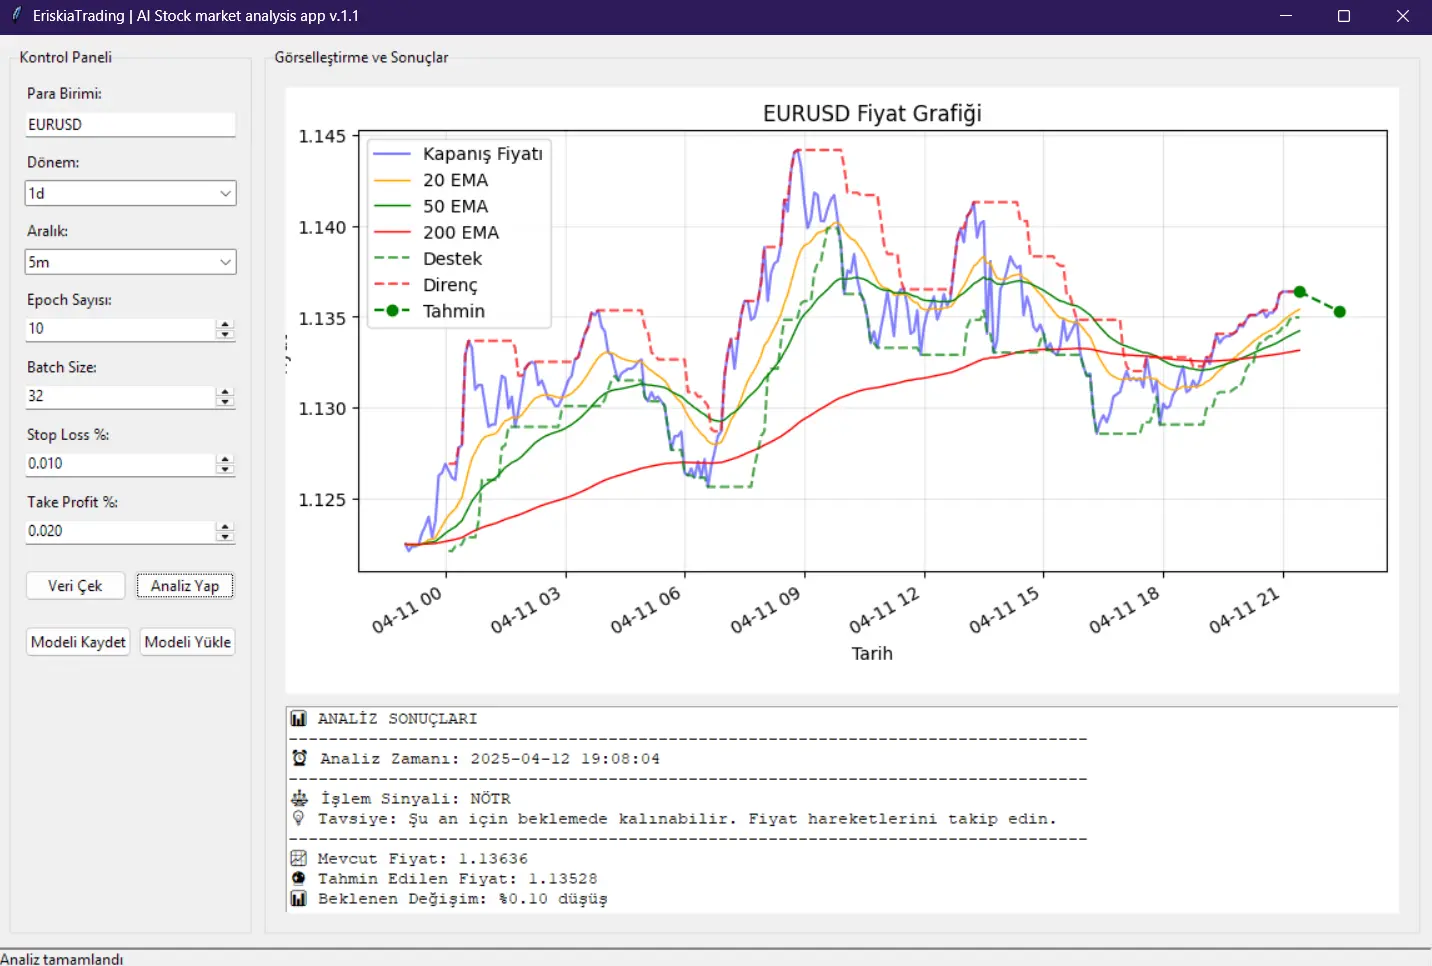Click the green Tahmin forecast end point on chart
This screenshot has width=1432, height=966.
click(x=1340, y=312)
